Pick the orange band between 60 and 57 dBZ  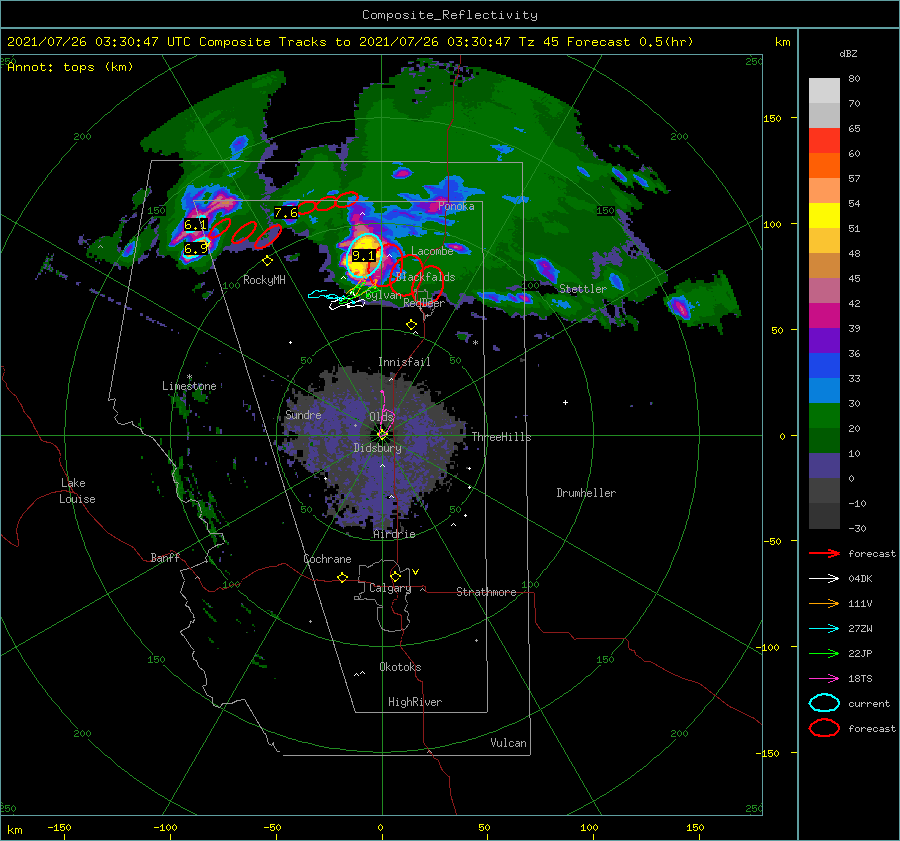[x=824, y=166]
